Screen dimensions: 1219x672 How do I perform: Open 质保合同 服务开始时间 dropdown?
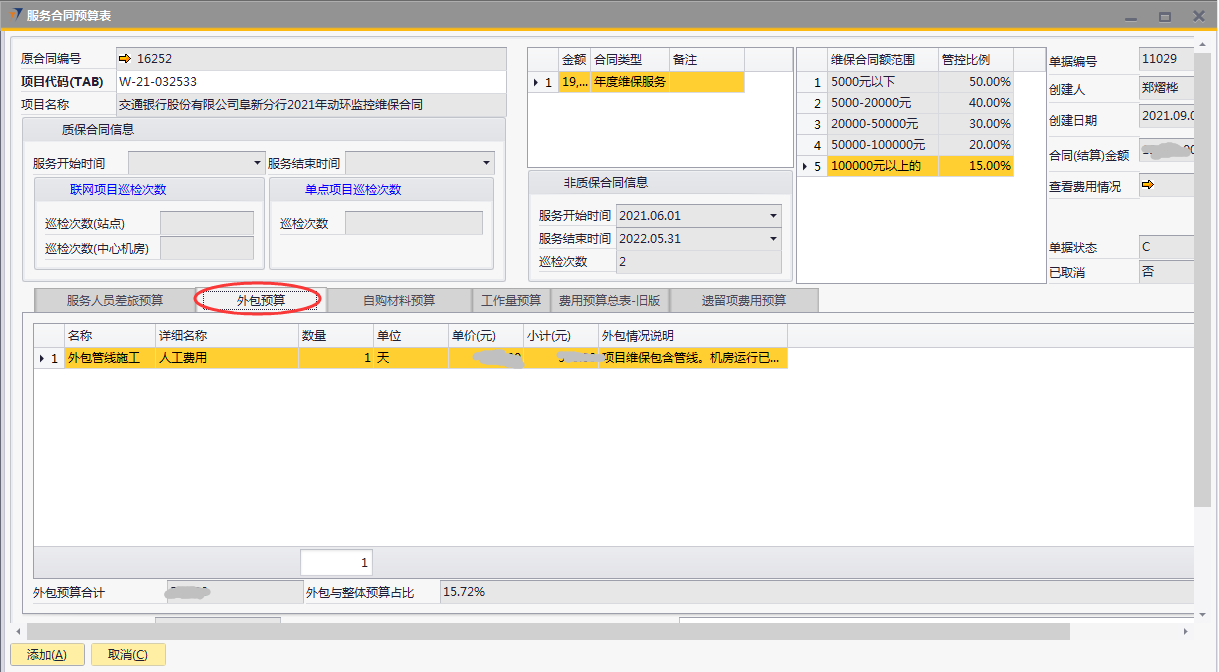(258, 163)
